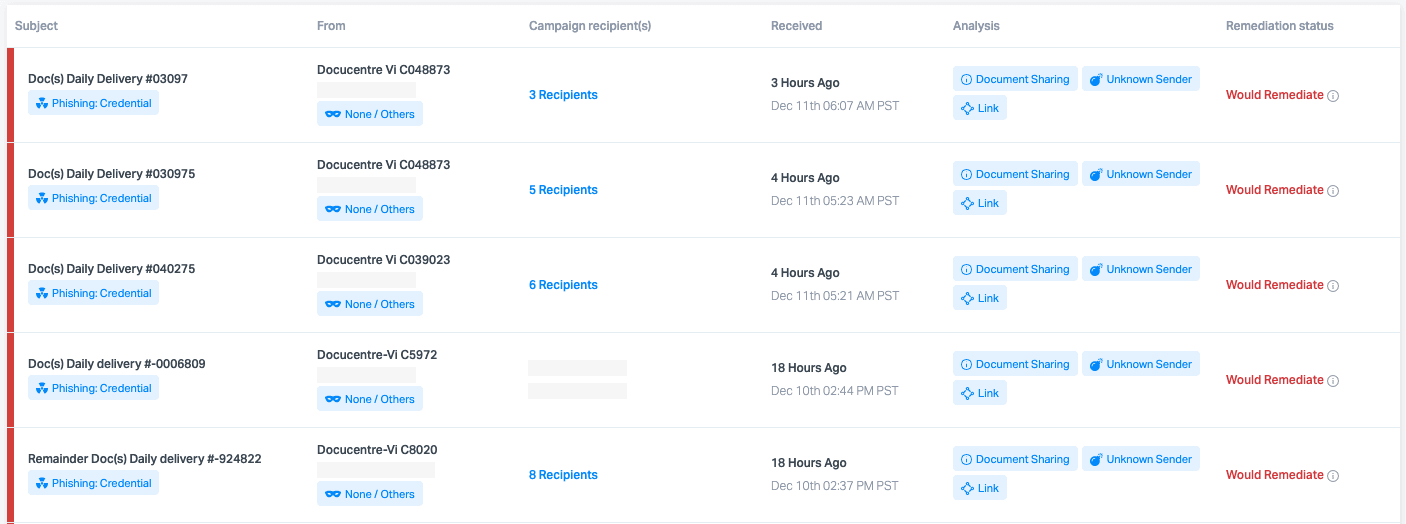Click the Unknown Sender tag in the #03097 row
The width and height of the screenshot is (1406, 524).
coord(1141,79)
